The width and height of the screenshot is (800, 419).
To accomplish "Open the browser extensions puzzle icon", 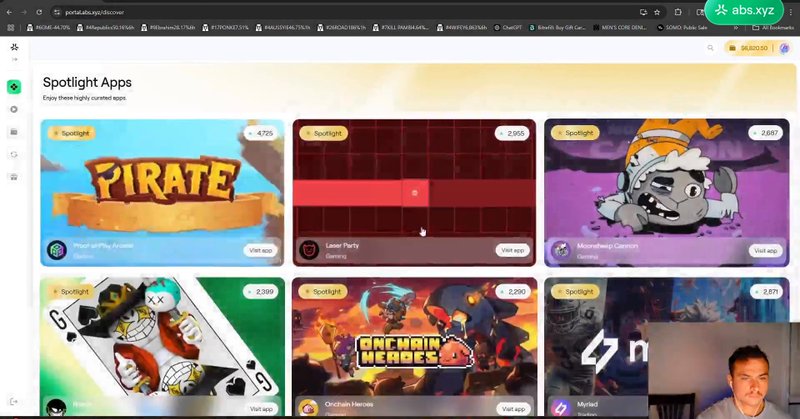I will pos(678,12).
